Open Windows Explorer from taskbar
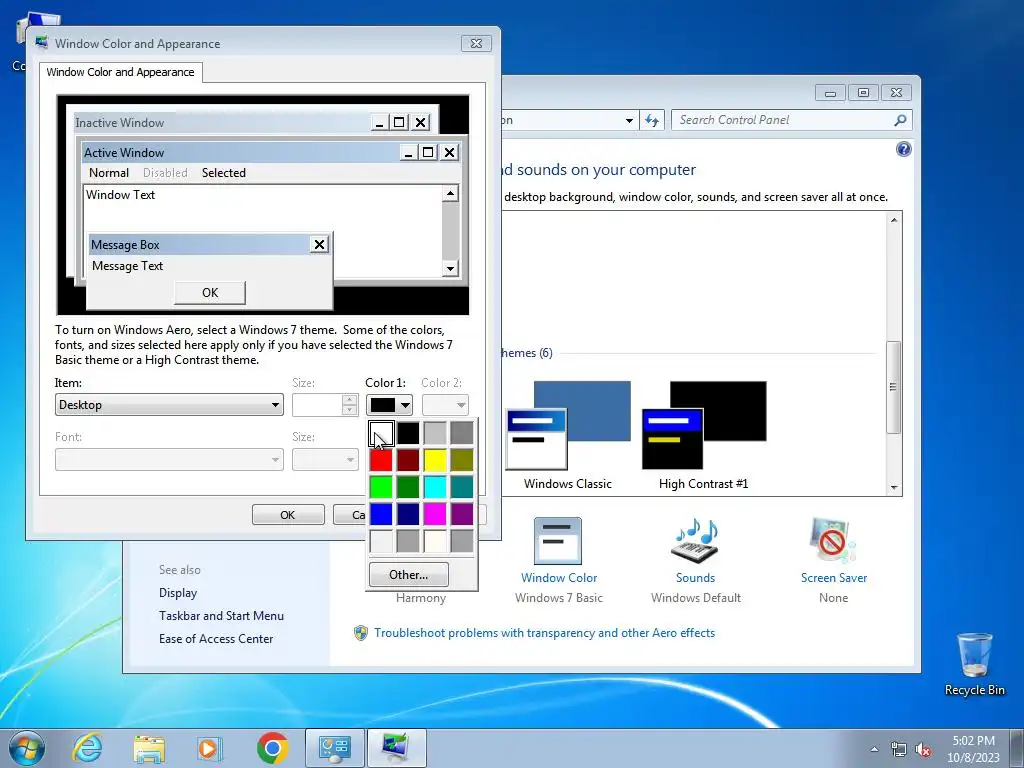The image size is (1024, 768). coord(149,748)
